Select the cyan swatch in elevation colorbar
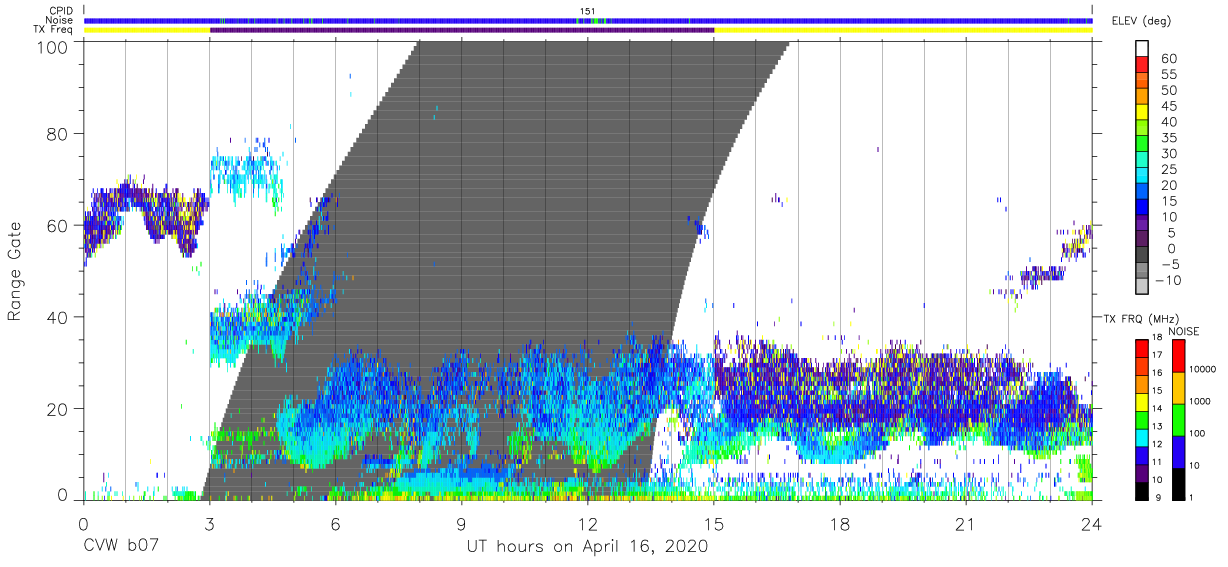1228x567 pixels. [x=1142, y=175]
